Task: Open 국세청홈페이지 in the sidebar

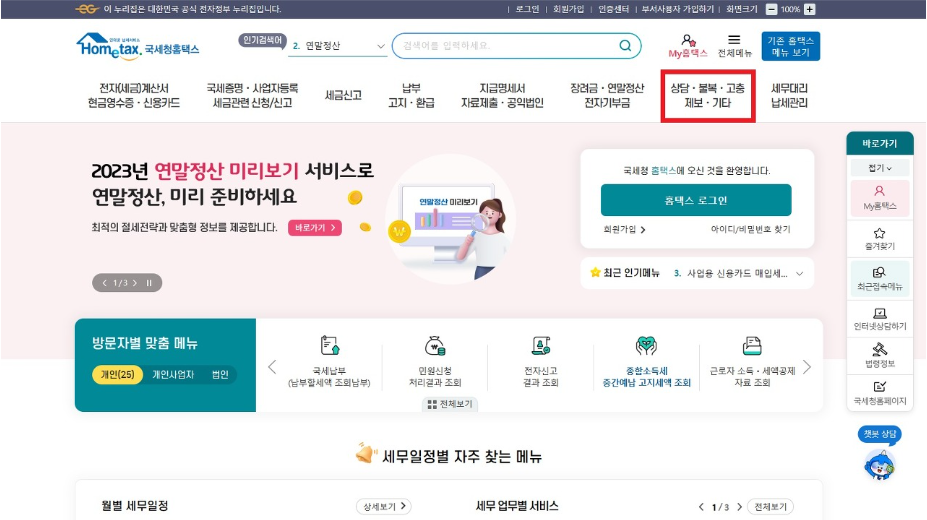Action: pos(880,394)
